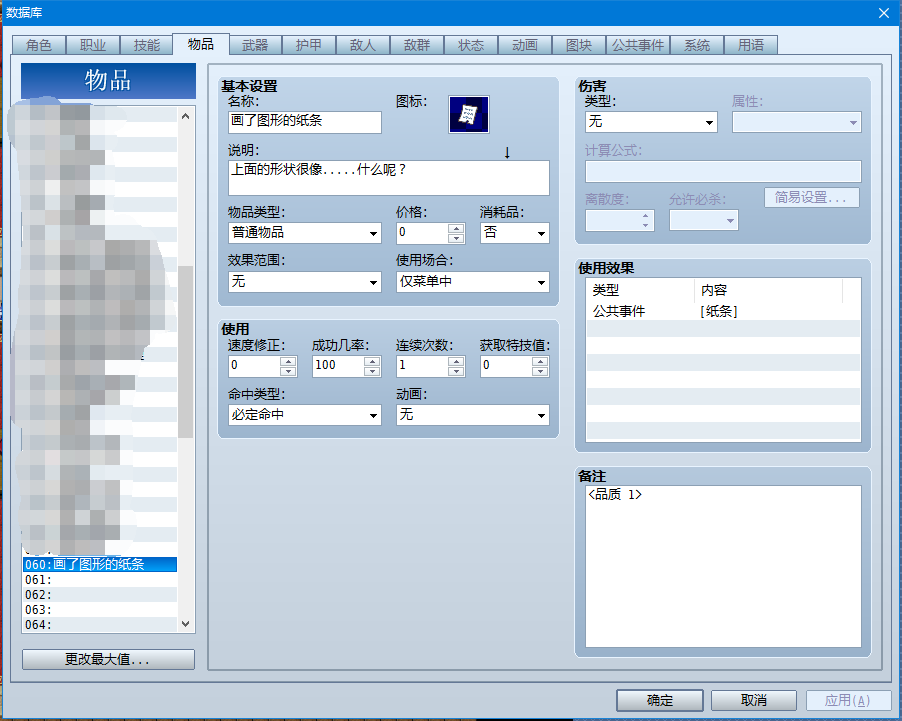Switch to the 公共事件 tab
This screenshot has width=902, height=721.
638,45
